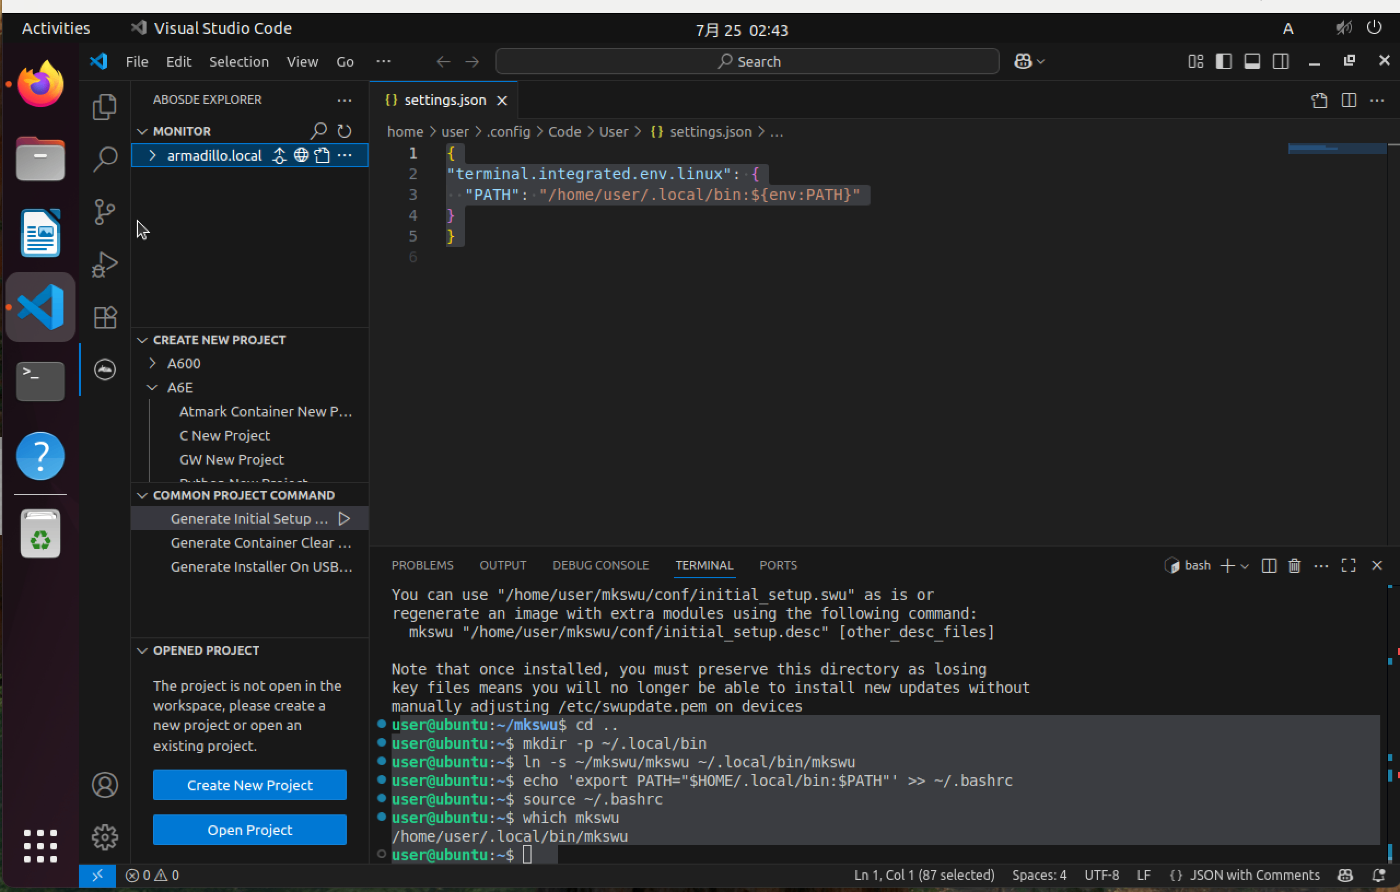The width and height of the screenshot is (1400, 892).
Task: Click Open Project button
Action: click(x=250, y=830)
